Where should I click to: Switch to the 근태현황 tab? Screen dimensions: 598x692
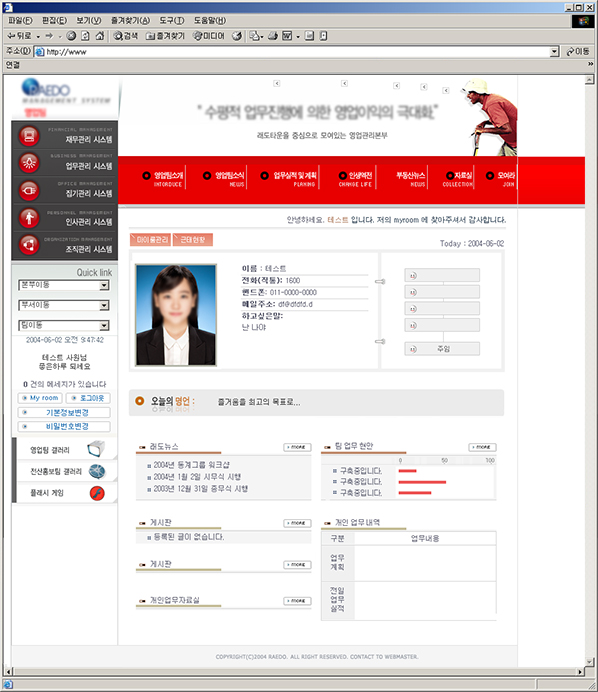pyautogui.click(x=193, y=240)
